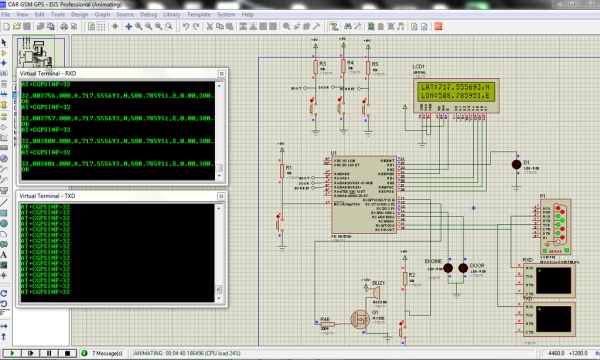Pause the running animation
The width and height of the screenshot is (600, 360).
click(x=49, y=353)
